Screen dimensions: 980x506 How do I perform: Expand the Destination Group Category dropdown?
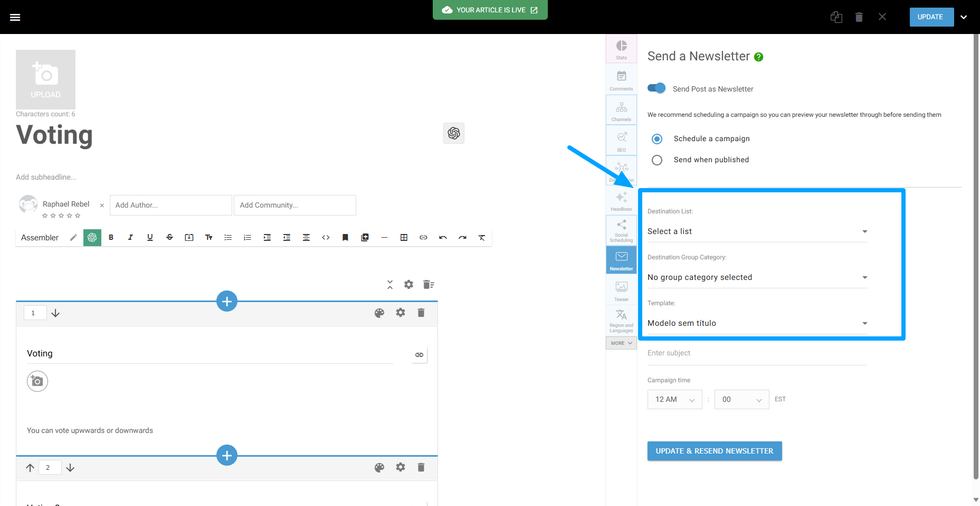[757, 277]
